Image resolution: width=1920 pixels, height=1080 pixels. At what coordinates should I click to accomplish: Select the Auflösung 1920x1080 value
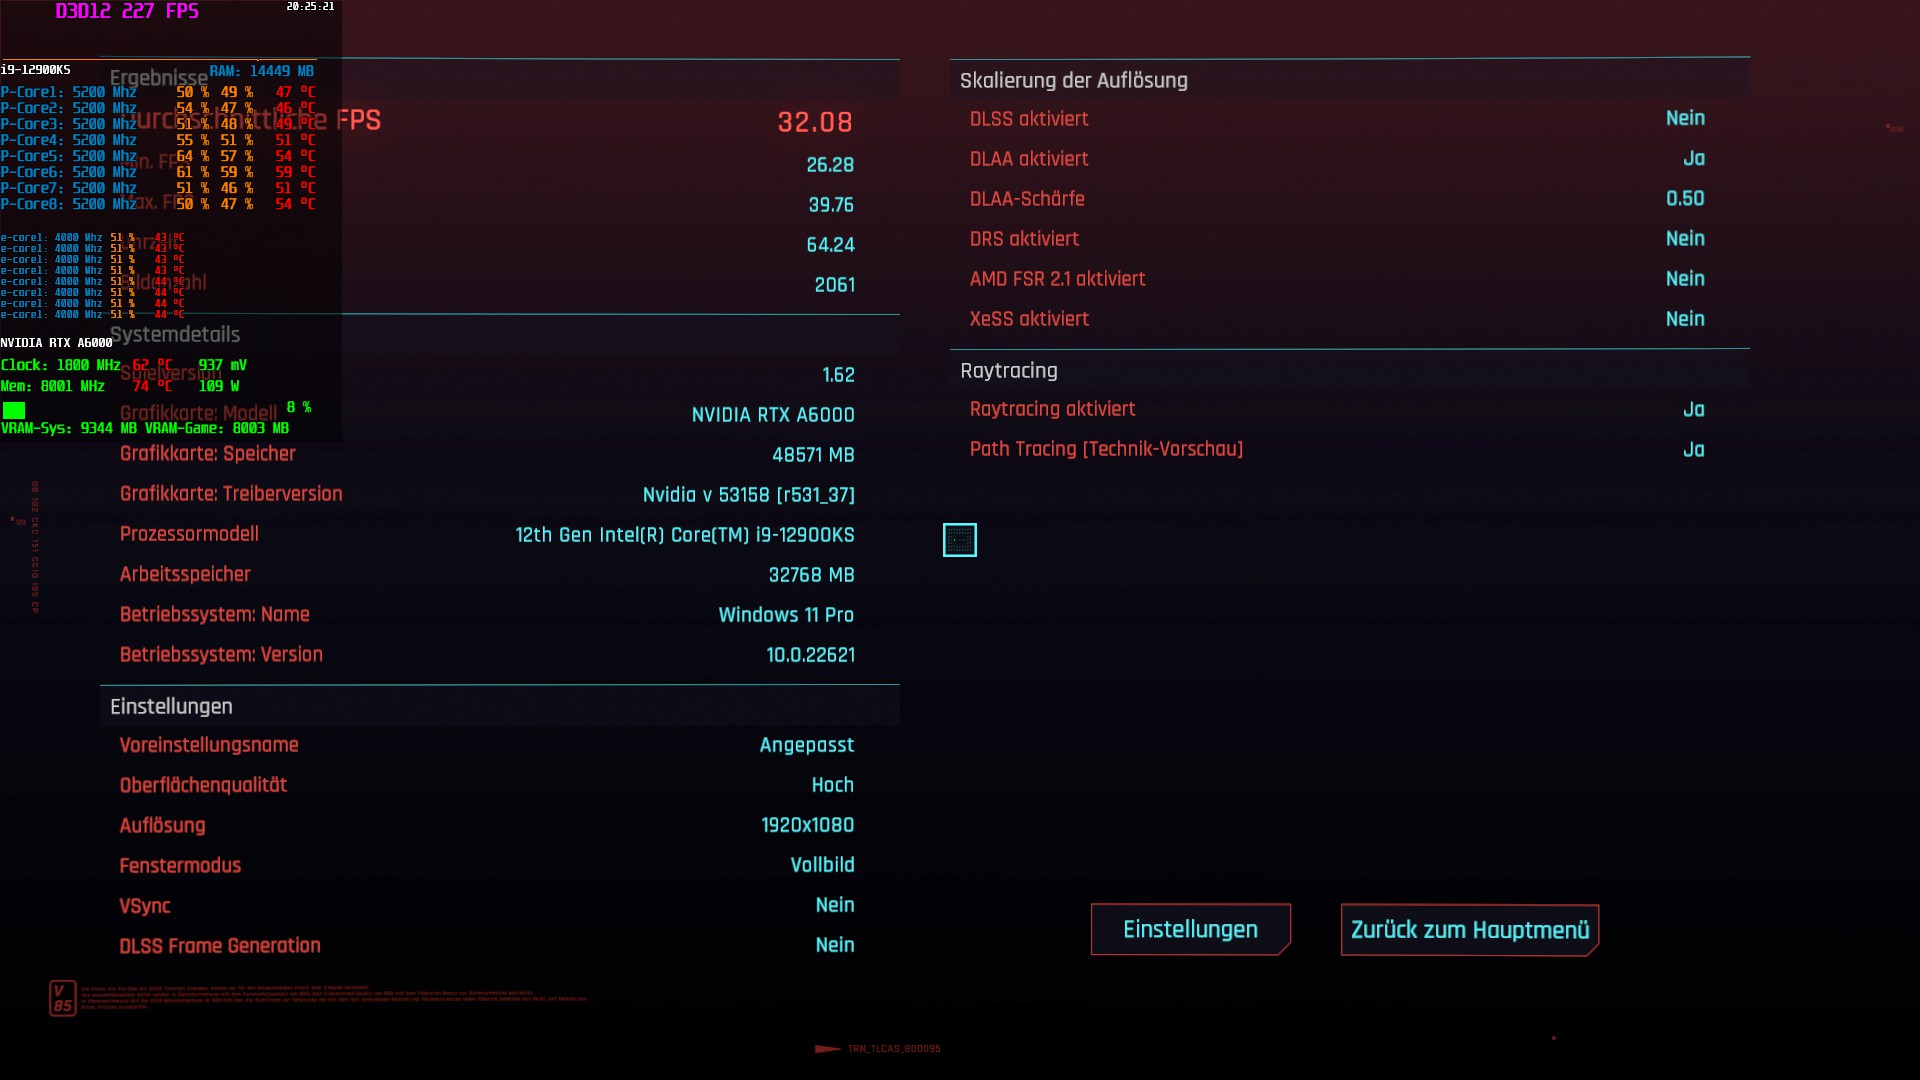point(807,825)
